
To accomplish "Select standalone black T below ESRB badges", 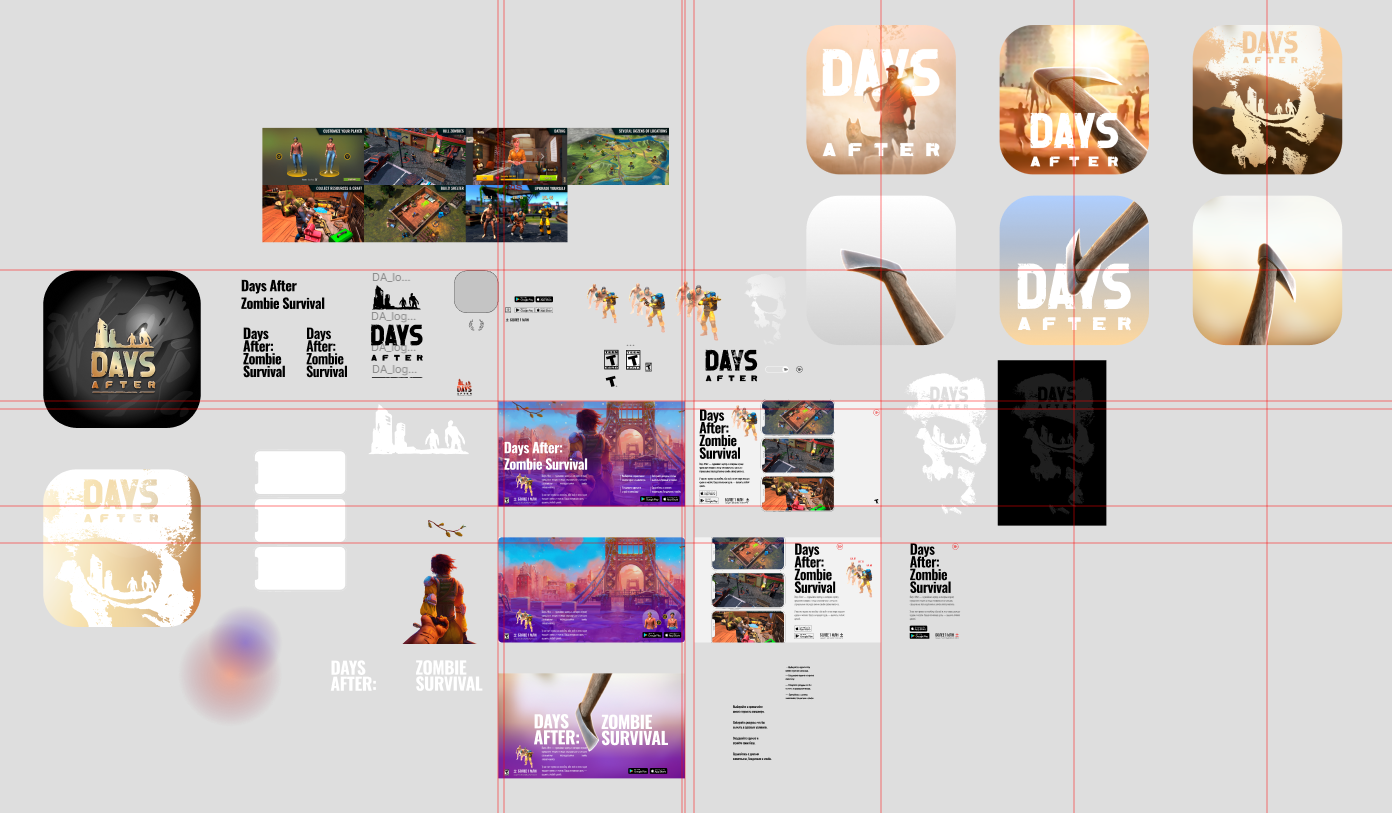I will pos(611,381).
